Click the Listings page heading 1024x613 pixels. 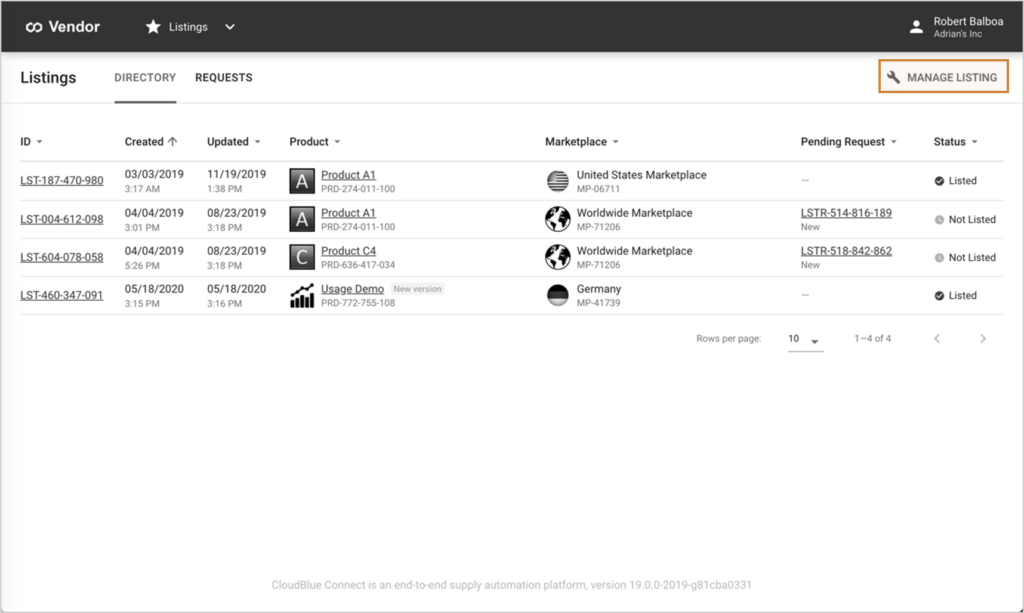click(x=48, y=78)
